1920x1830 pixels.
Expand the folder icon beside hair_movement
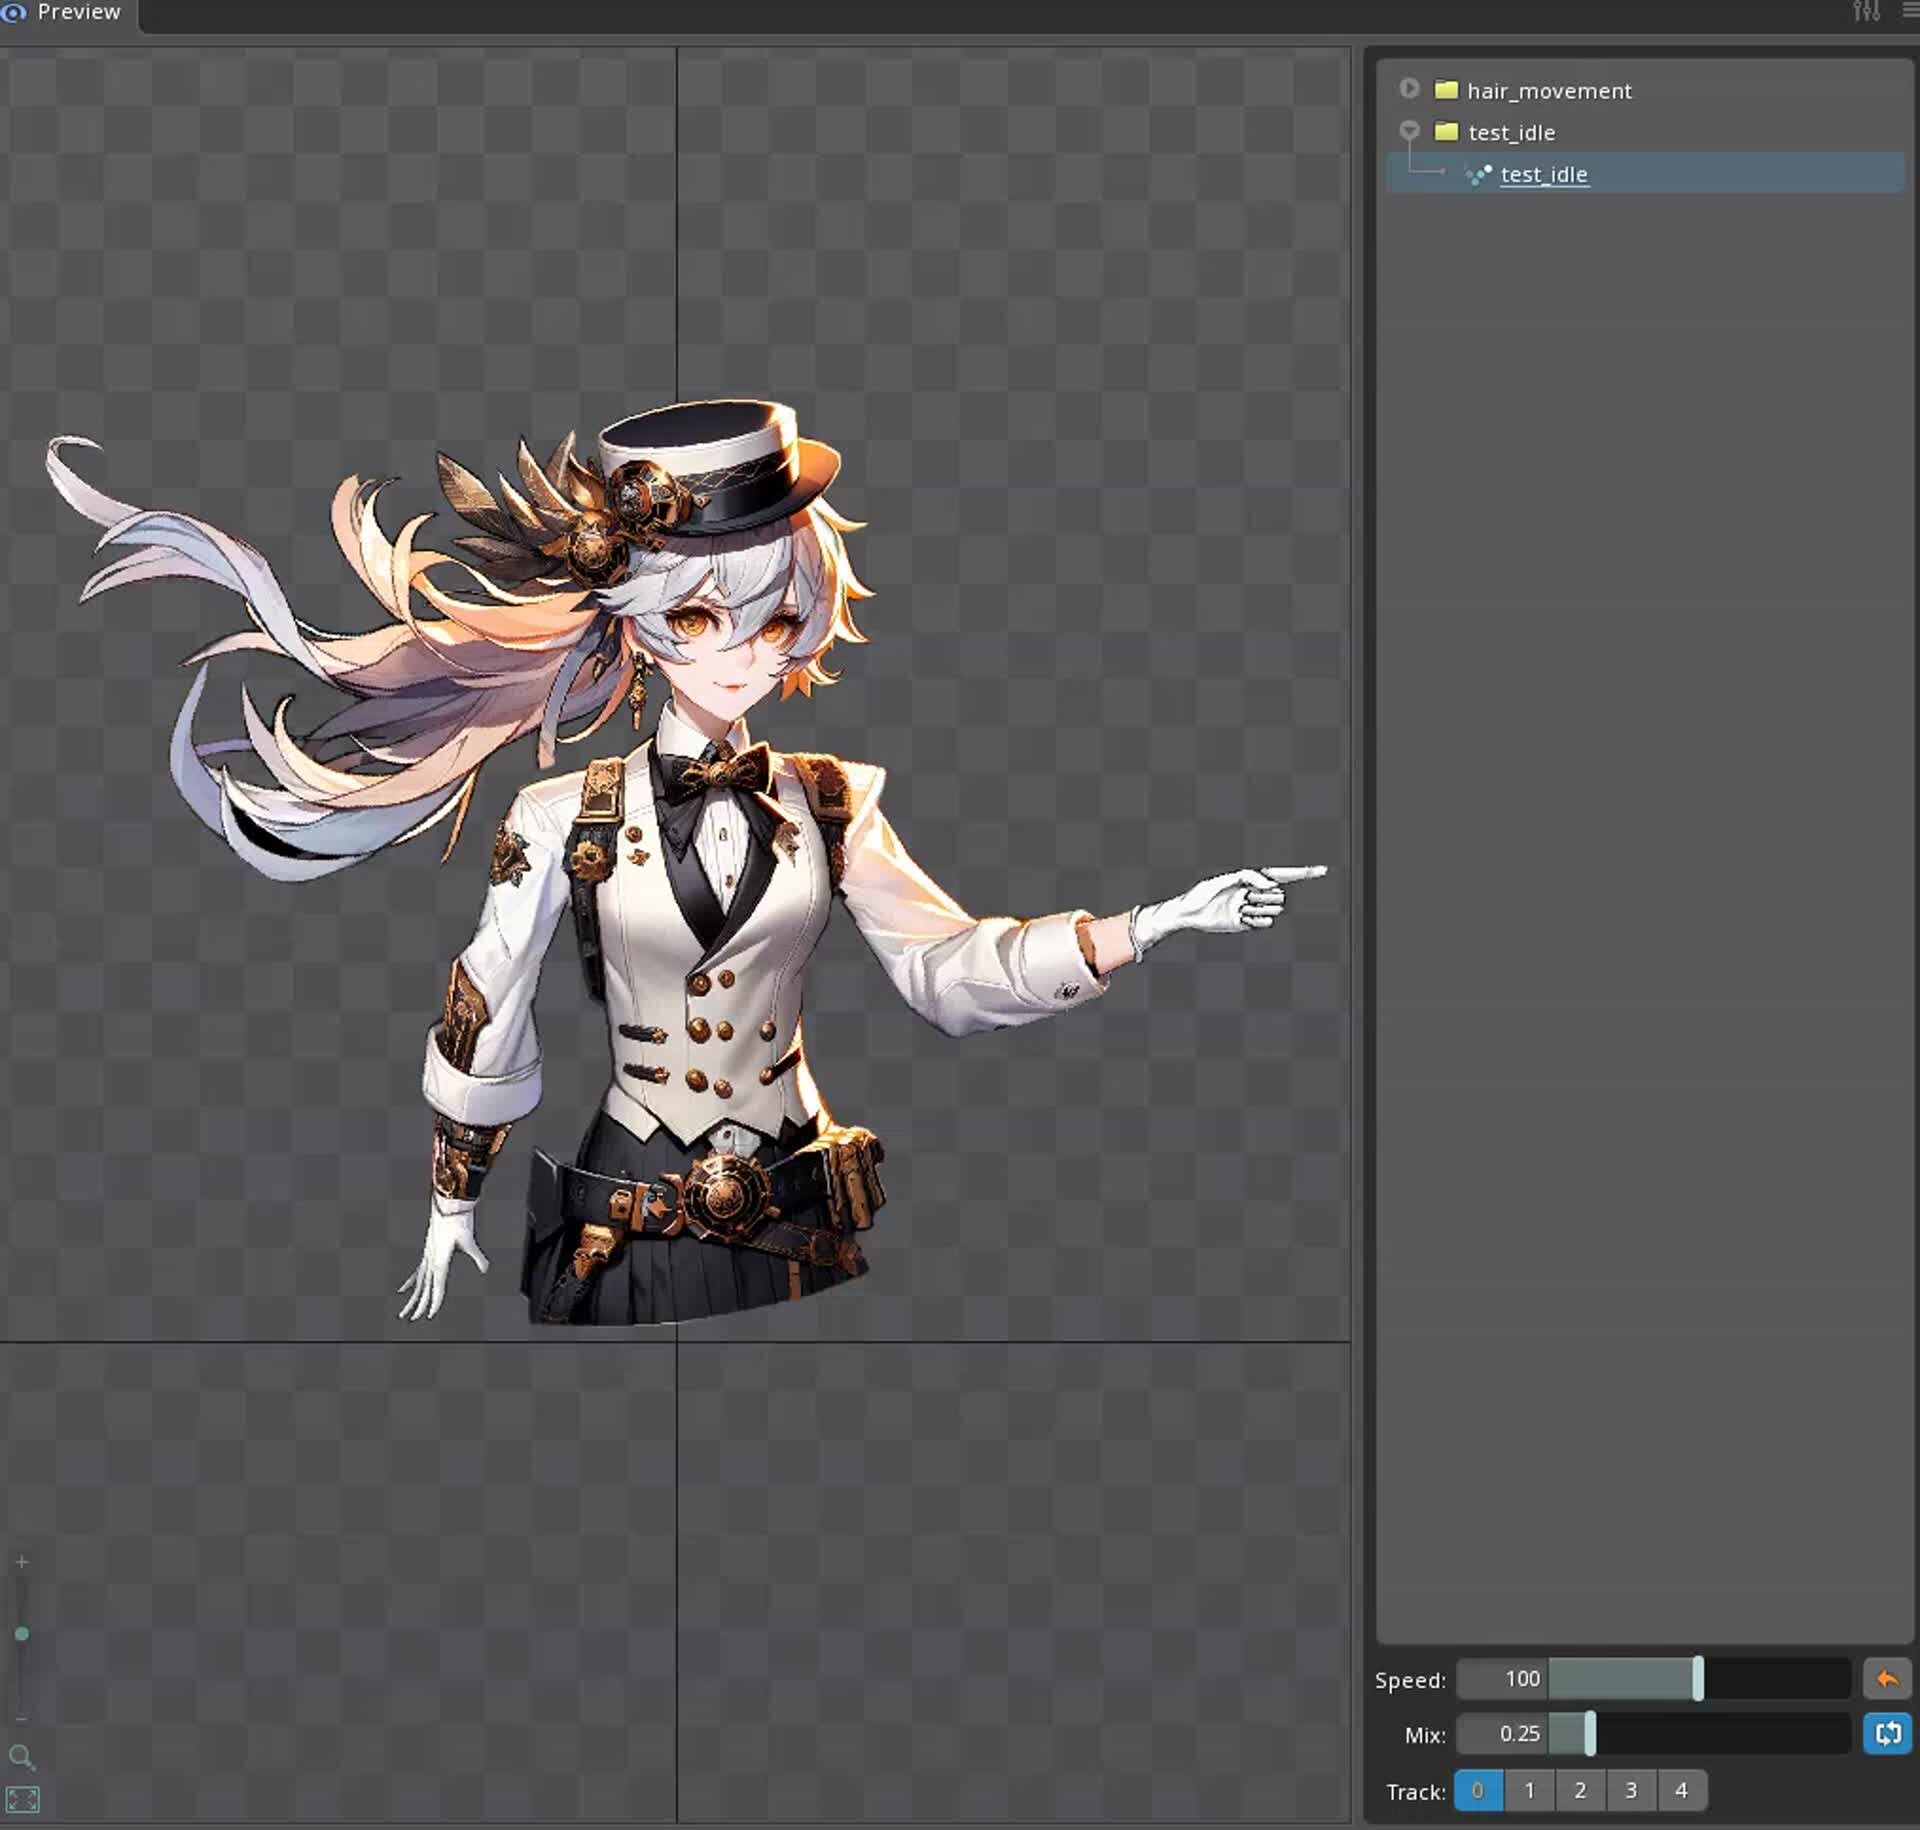[1446, 89]
